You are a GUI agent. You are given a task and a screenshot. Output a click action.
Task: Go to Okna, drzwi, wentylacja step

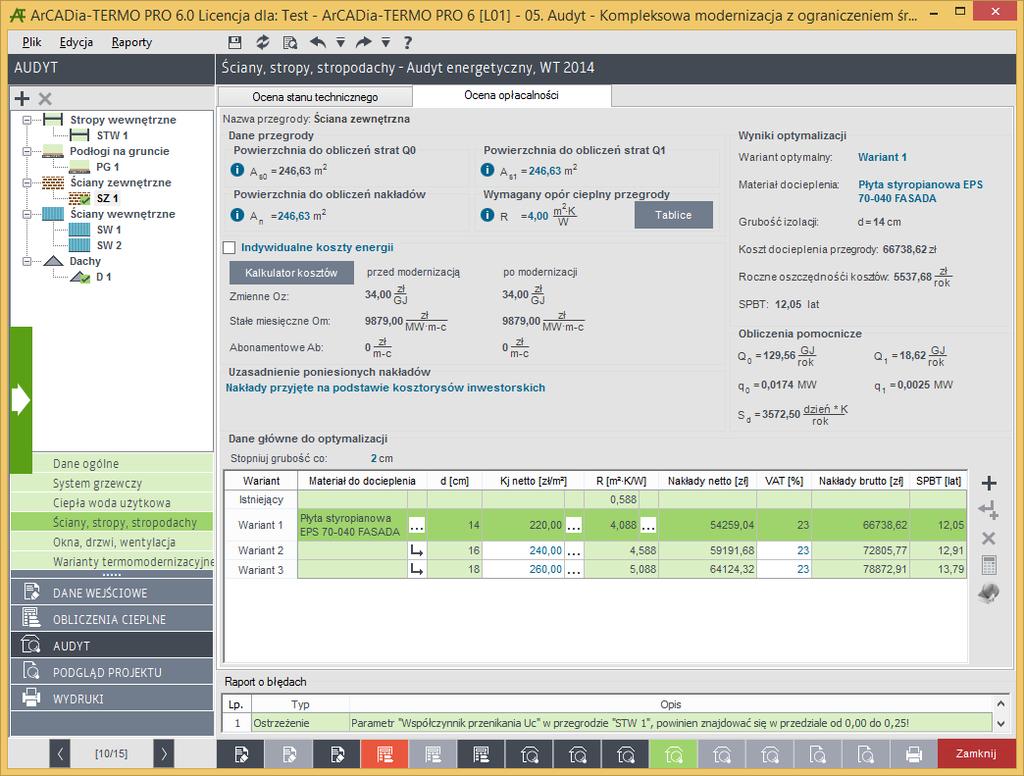tap(114, 542)
